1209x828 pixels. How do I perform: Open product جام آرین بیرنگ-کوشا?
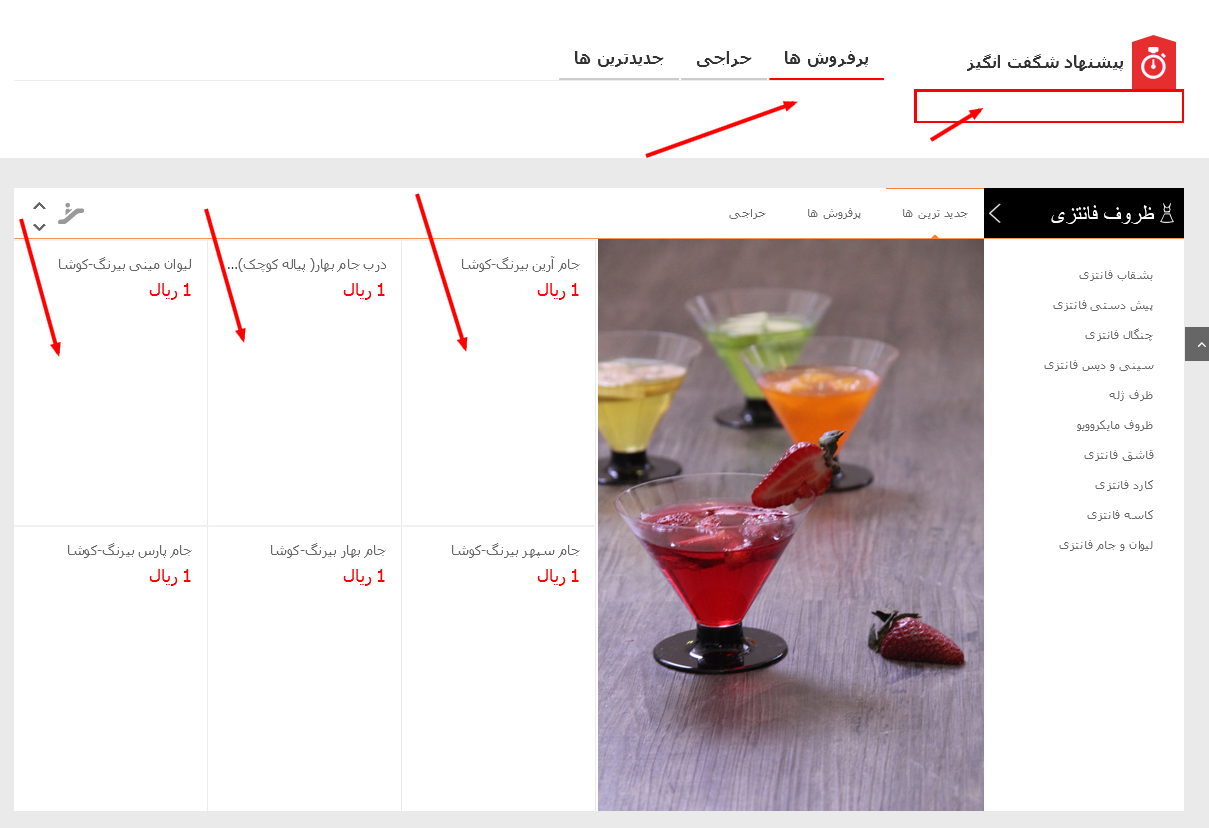[520, 265]
